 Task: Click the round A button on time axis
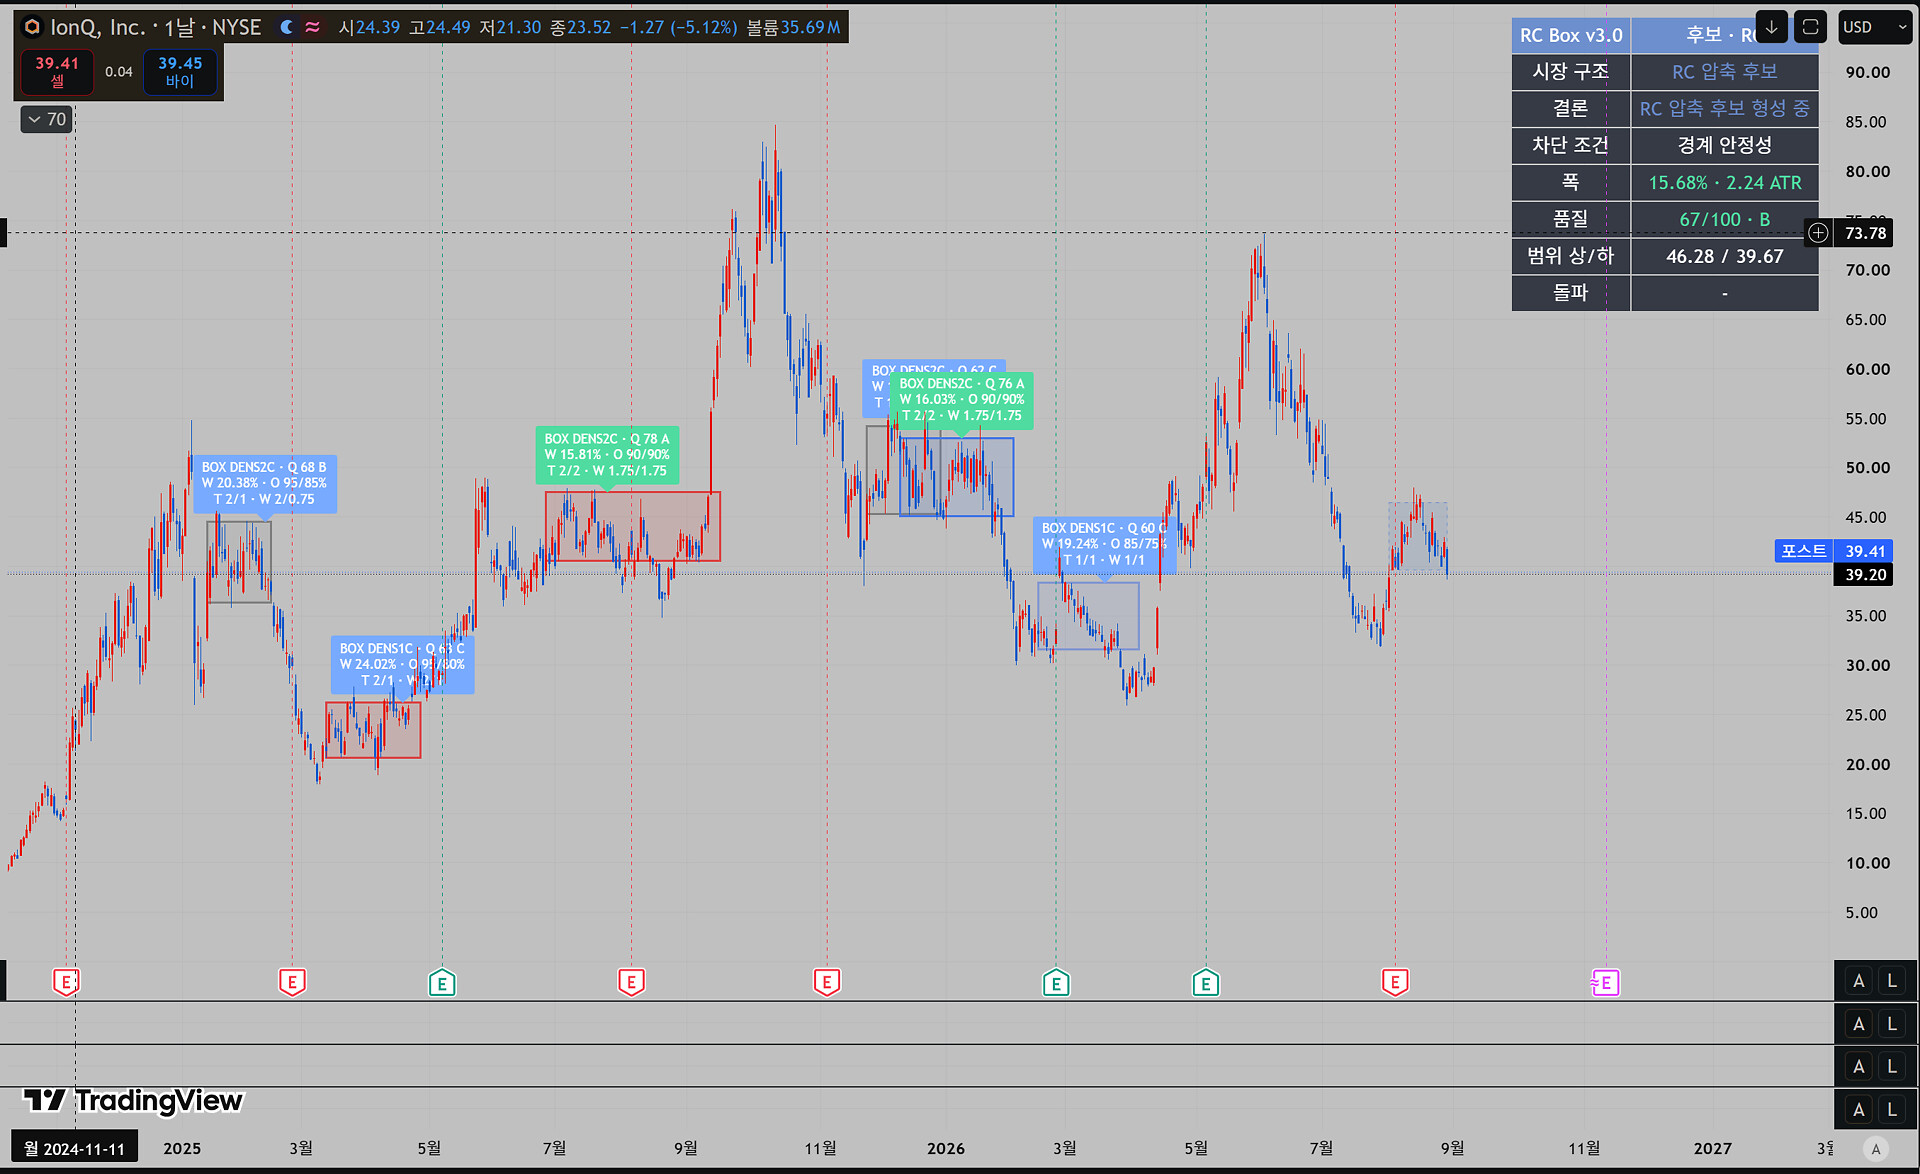point(1876,1148)
